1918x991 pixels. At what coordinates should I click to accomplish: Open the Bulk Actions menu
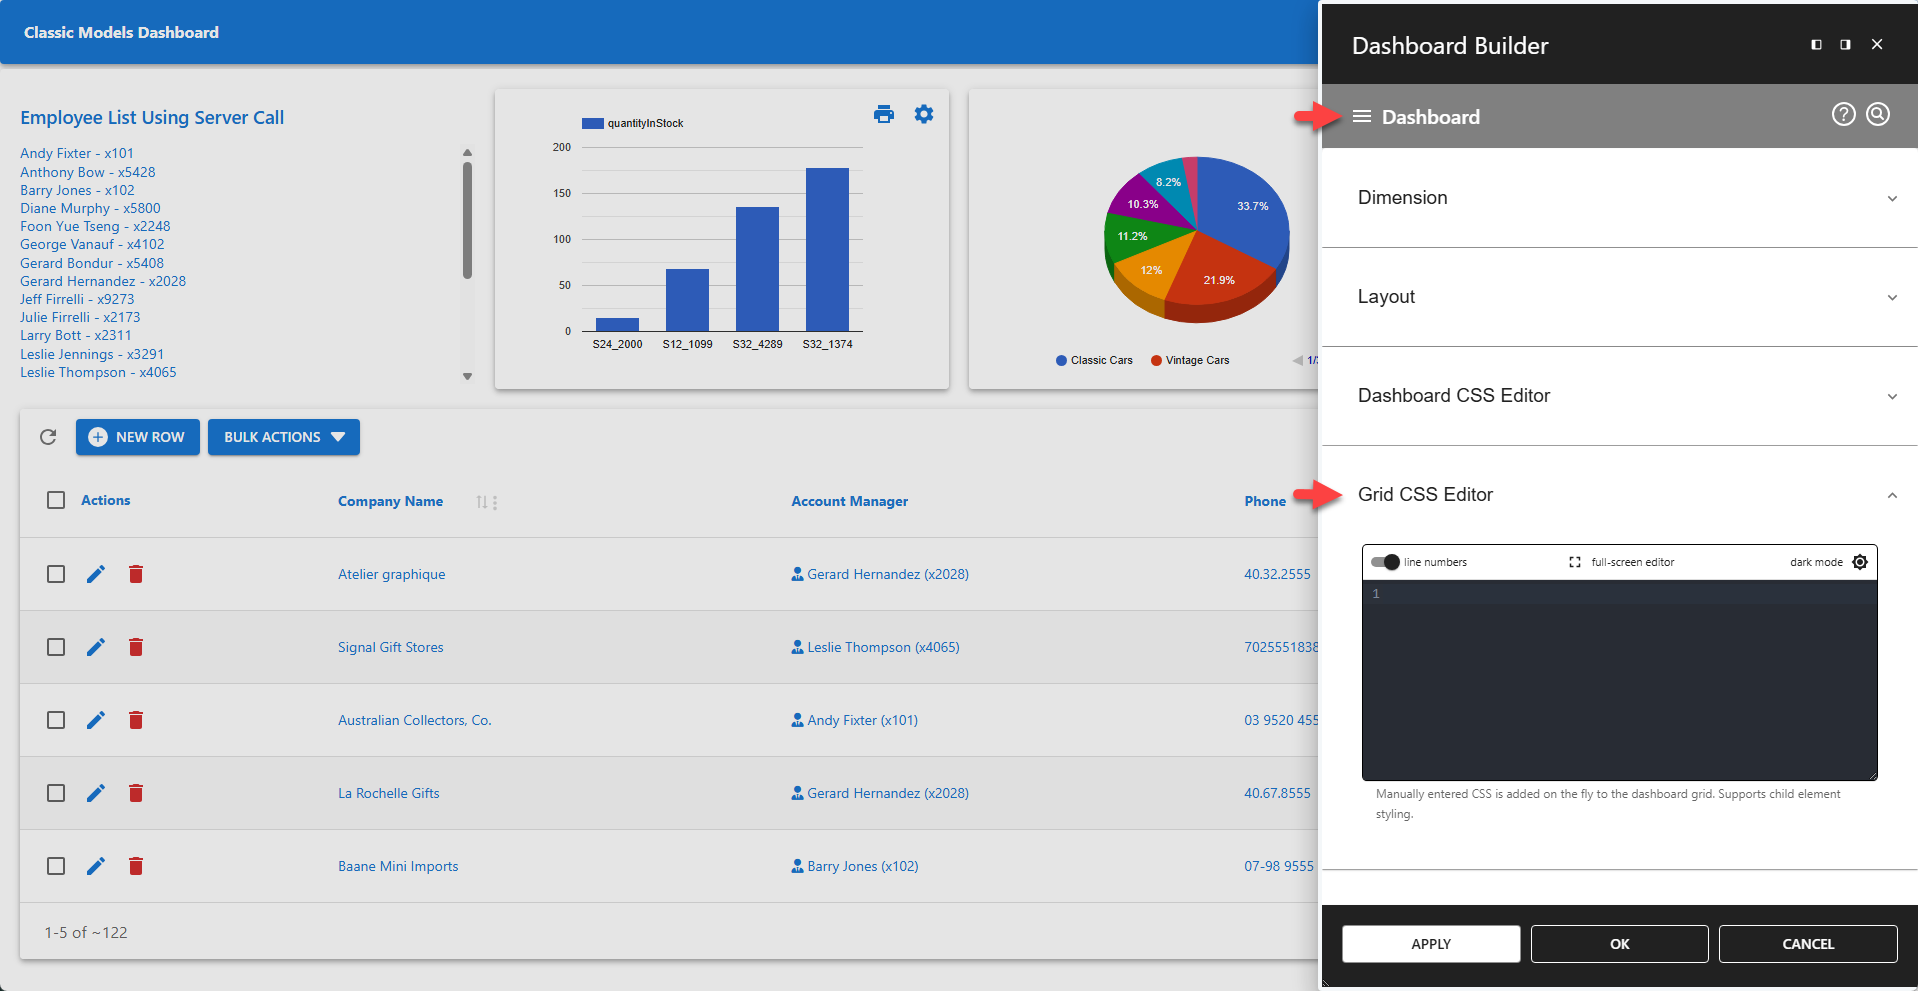coord(283,437)
